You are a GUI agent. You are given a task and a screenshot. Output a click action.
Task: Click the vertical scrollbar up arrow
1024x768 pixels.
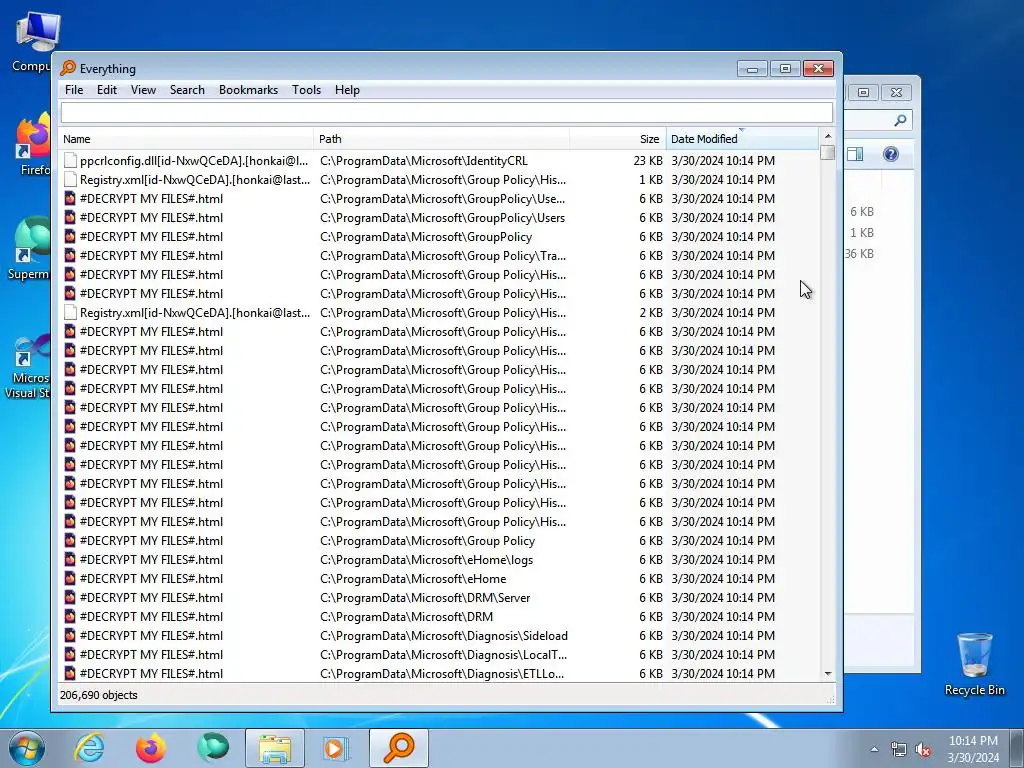827,136
